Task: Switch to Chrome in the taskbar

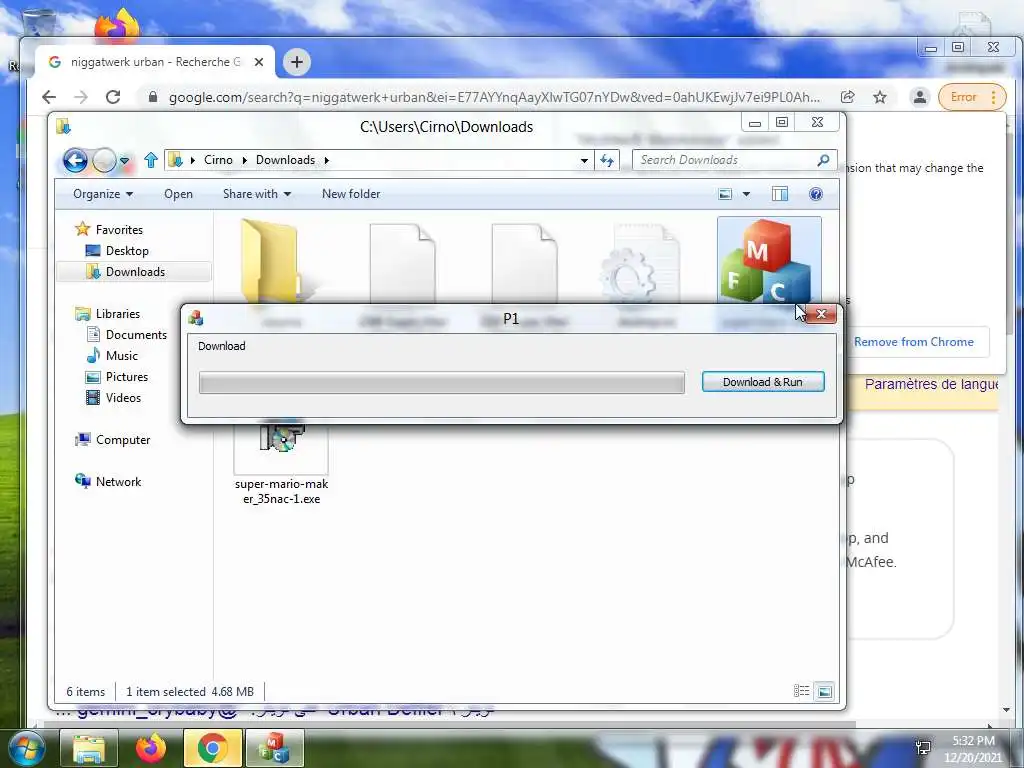Action: tap(213, 748)
